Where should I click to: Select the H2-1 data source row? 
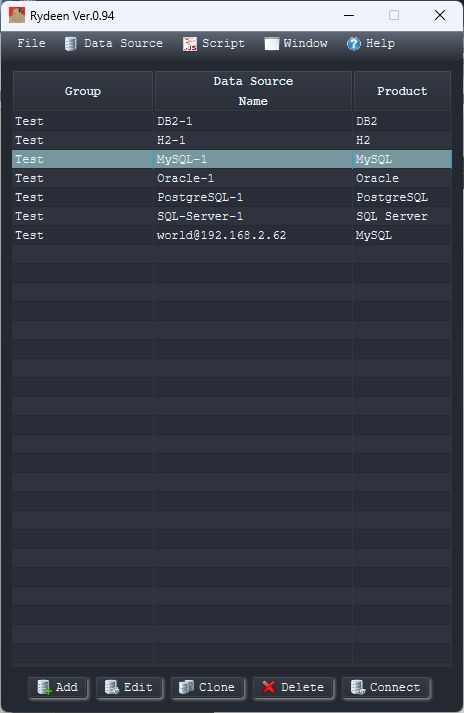tap(232, 140)
